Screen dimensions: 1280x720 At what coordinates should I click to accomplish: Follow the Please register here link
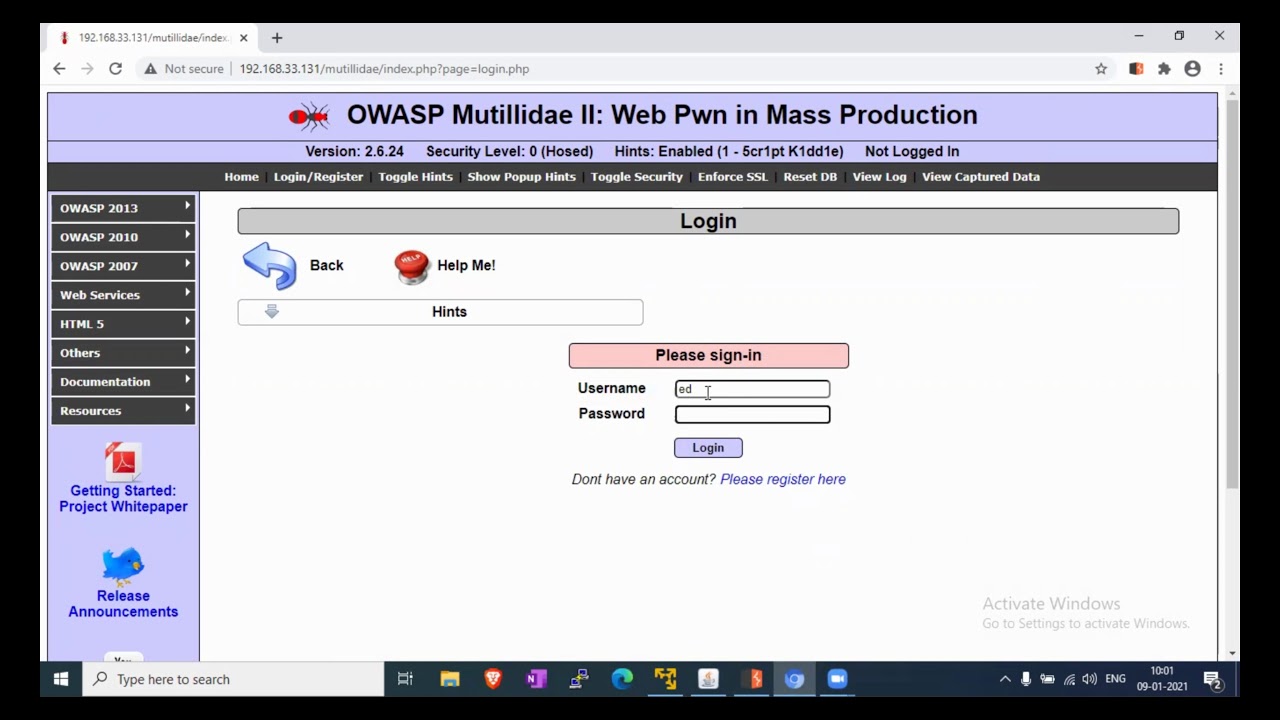783,479
